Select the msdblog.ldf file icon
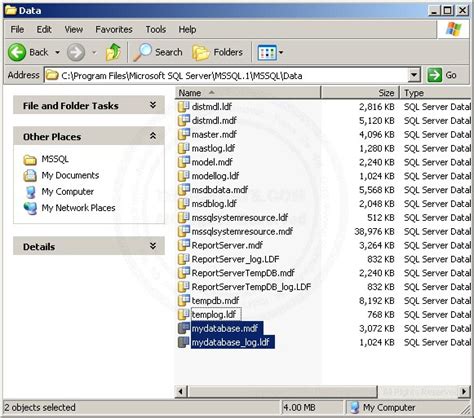474x418 pixels. pos(184,203)
